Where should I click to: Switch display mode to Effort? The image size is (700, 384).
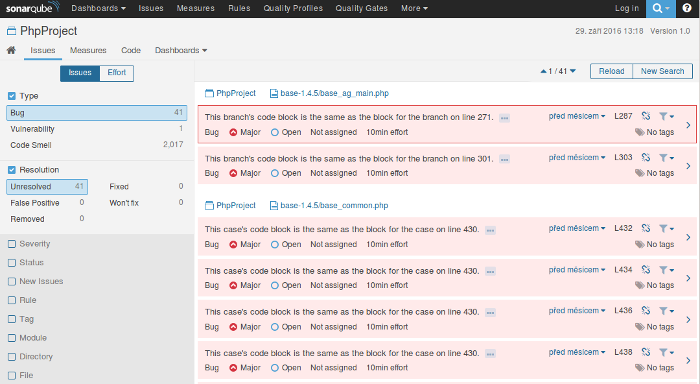pyautogui.click(x=117, y=73)
